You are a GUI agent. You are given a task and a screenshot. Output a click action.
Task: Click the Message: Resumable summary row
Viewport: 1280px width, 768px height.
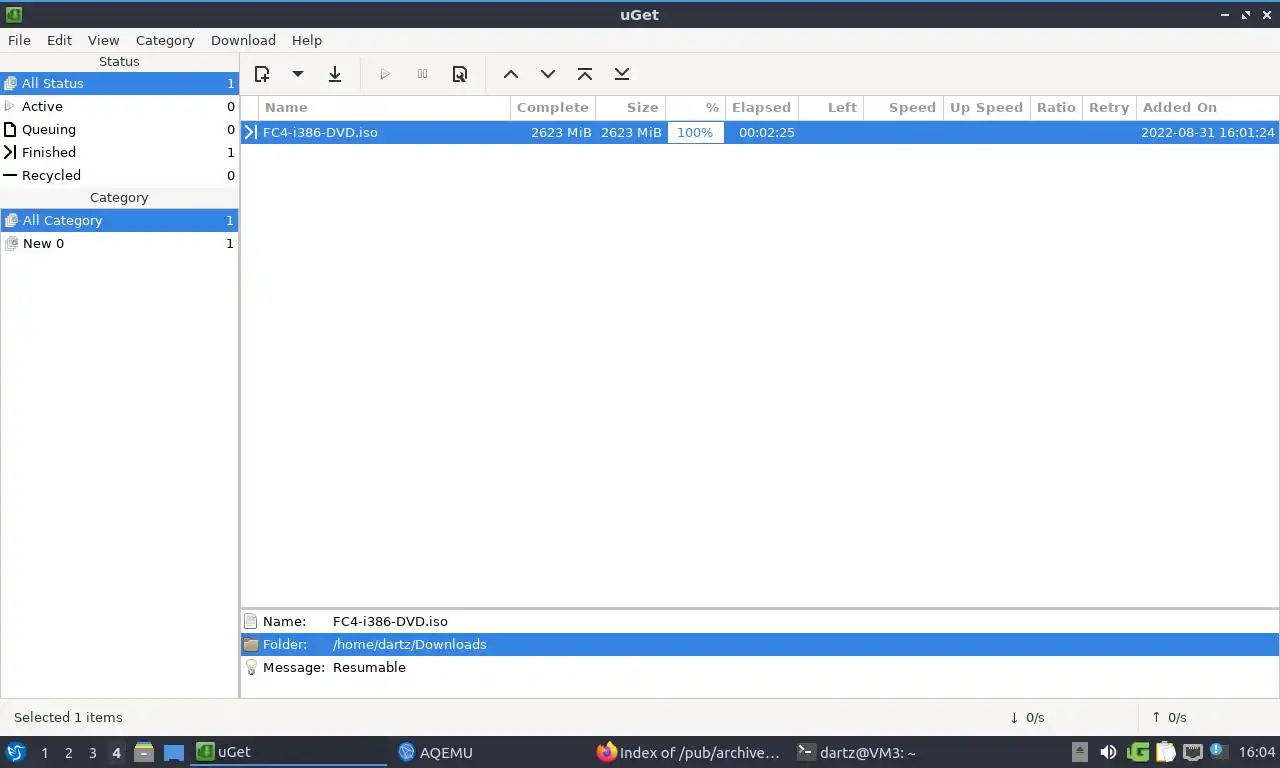pos(760,667)
